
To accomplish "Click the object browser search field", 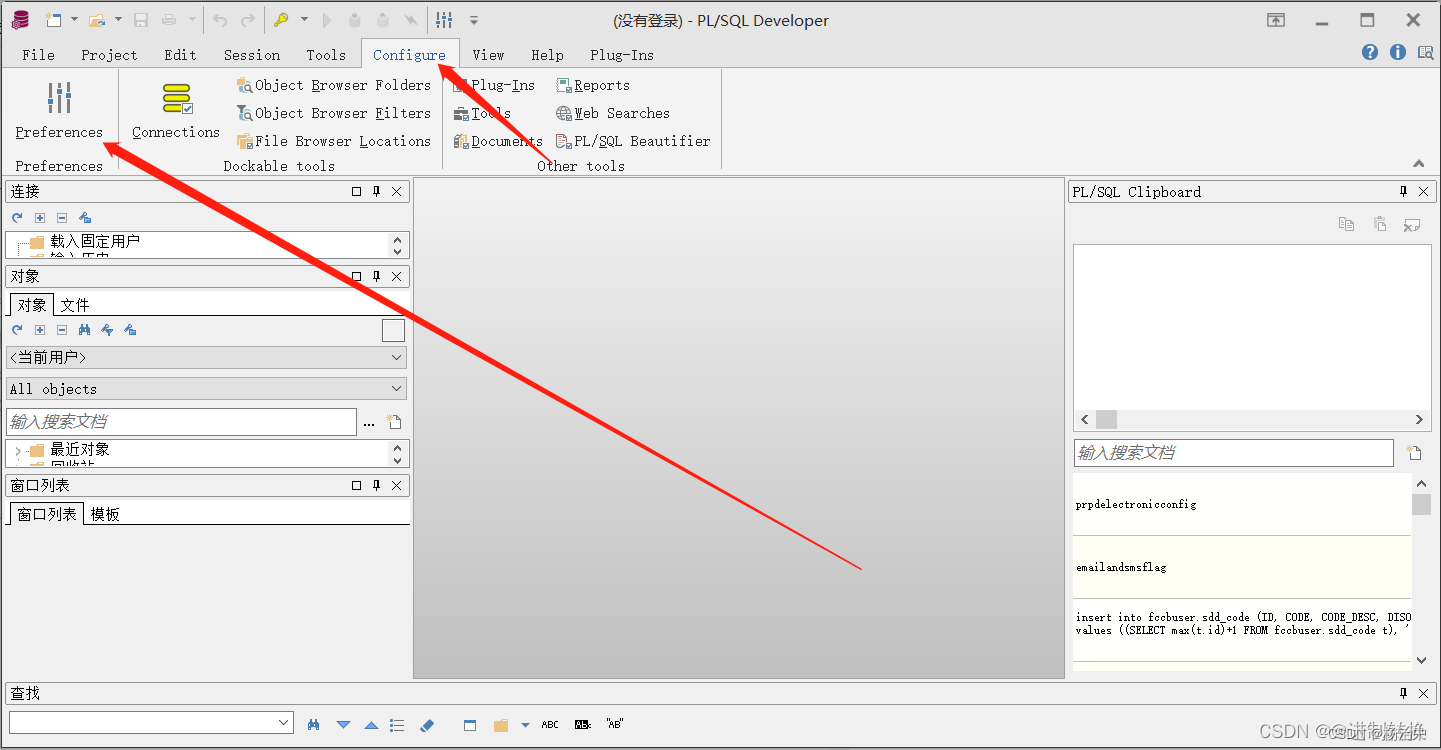I will 181,422.
